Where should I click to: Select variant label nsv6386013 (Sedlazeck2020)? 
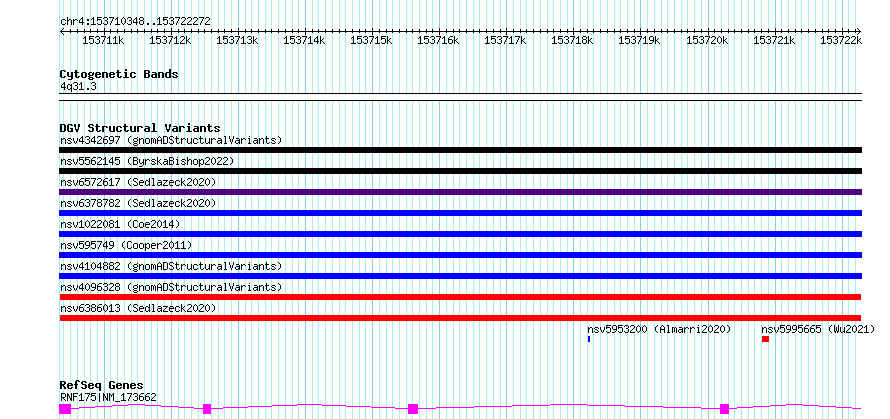(x=138, y=308)
